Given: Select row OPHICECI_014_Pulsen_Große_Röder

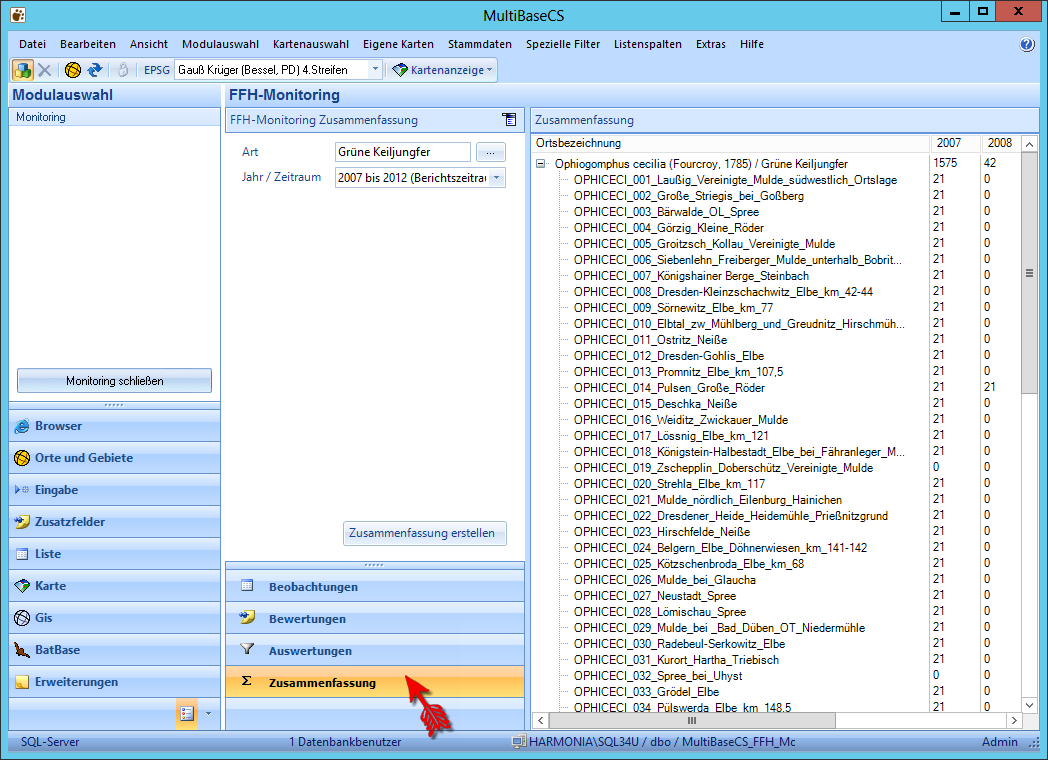Looking at the screenshot, I should [669, 388].
